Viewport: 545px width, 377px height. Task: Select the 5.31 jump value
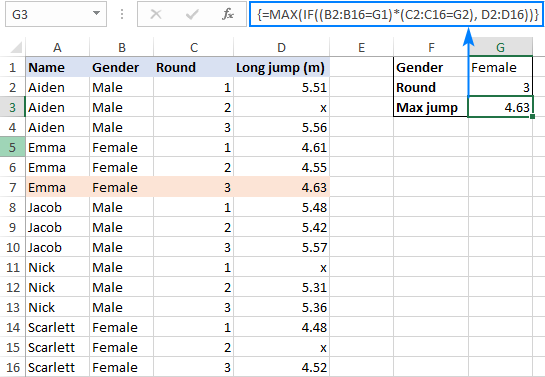coord(281,287)
